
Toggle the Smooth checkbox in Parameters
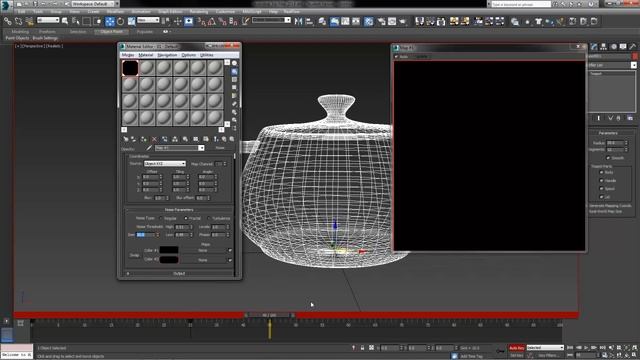pos(608,158)
